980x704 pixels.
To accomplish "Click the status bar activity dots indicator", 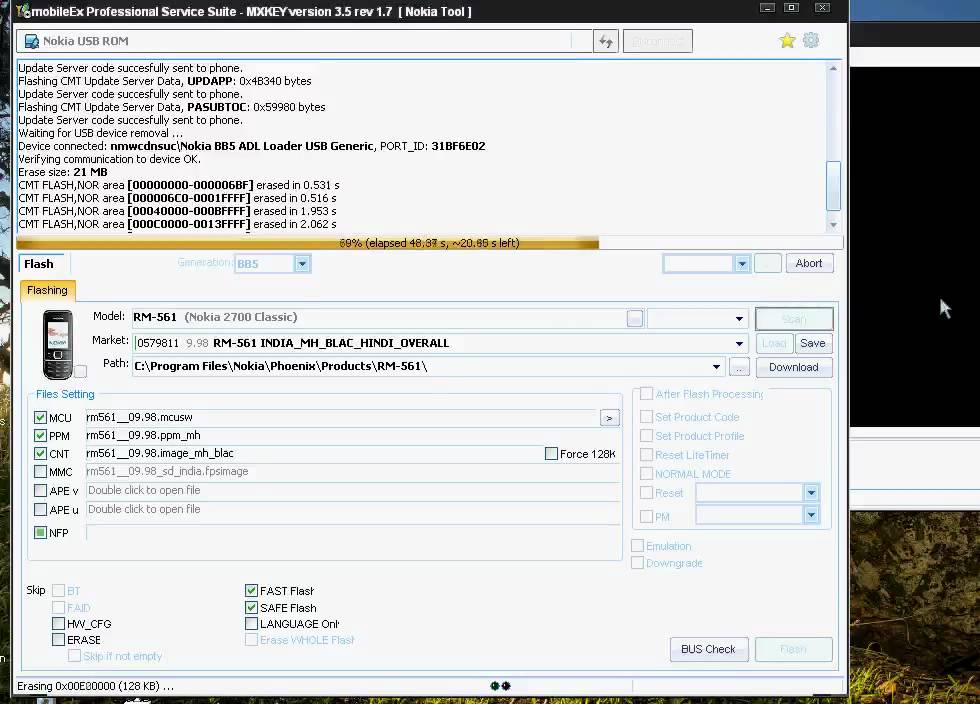I will coord(501,686).
